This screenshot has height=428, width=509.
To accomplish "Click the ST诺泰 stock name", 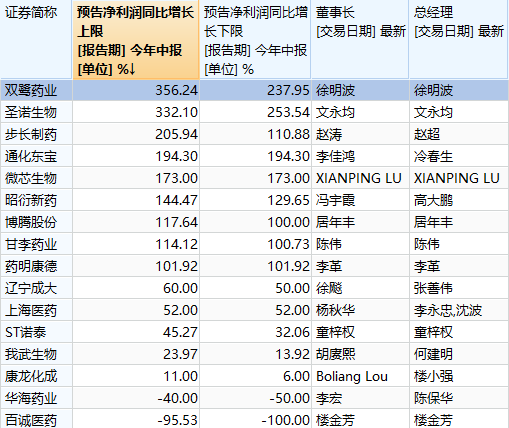I will 25,332.
